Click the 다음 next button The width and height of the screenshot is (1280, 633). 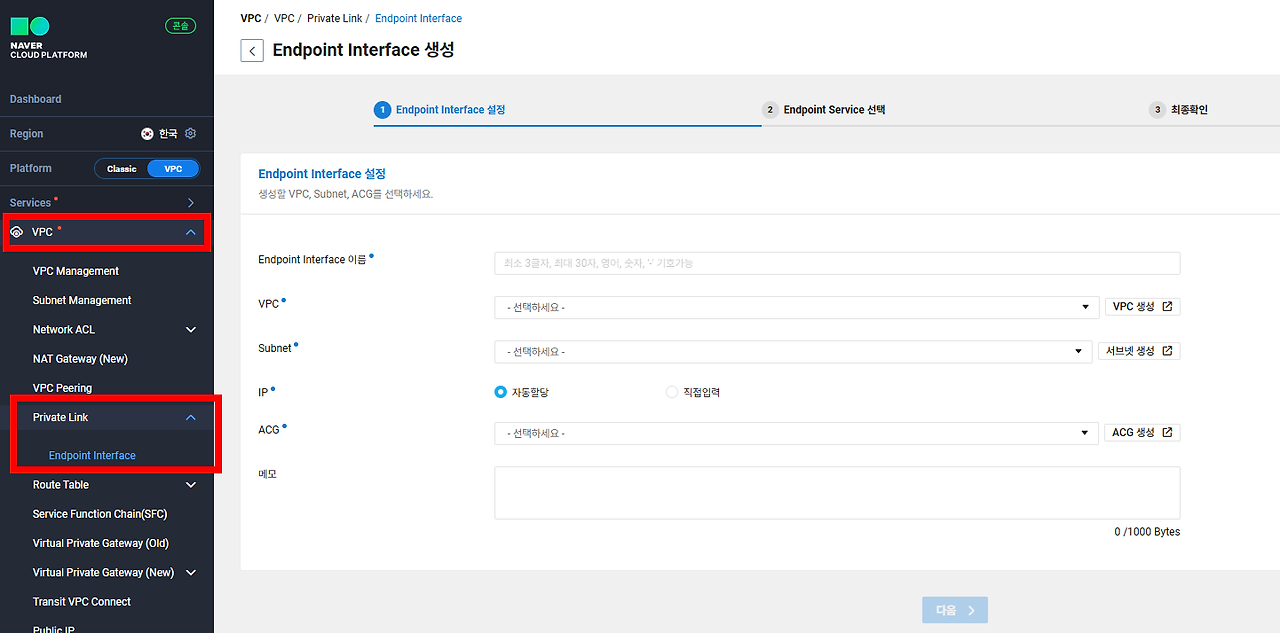pos(955,610)
